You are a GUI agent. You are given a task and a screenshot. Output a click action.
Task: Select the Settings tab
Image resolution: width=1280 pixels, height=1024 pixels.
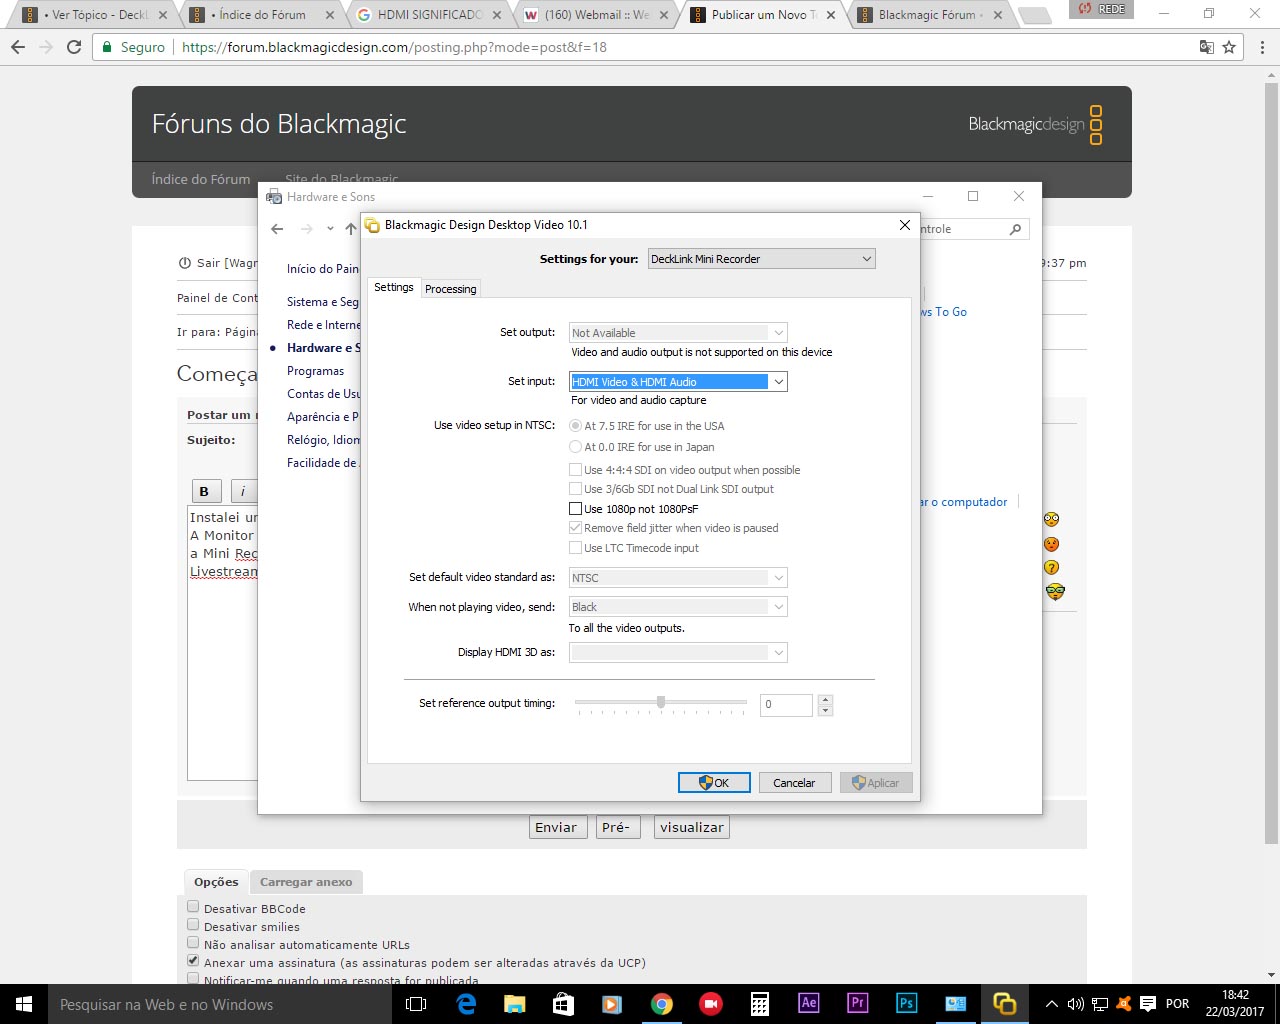point(394,287)
